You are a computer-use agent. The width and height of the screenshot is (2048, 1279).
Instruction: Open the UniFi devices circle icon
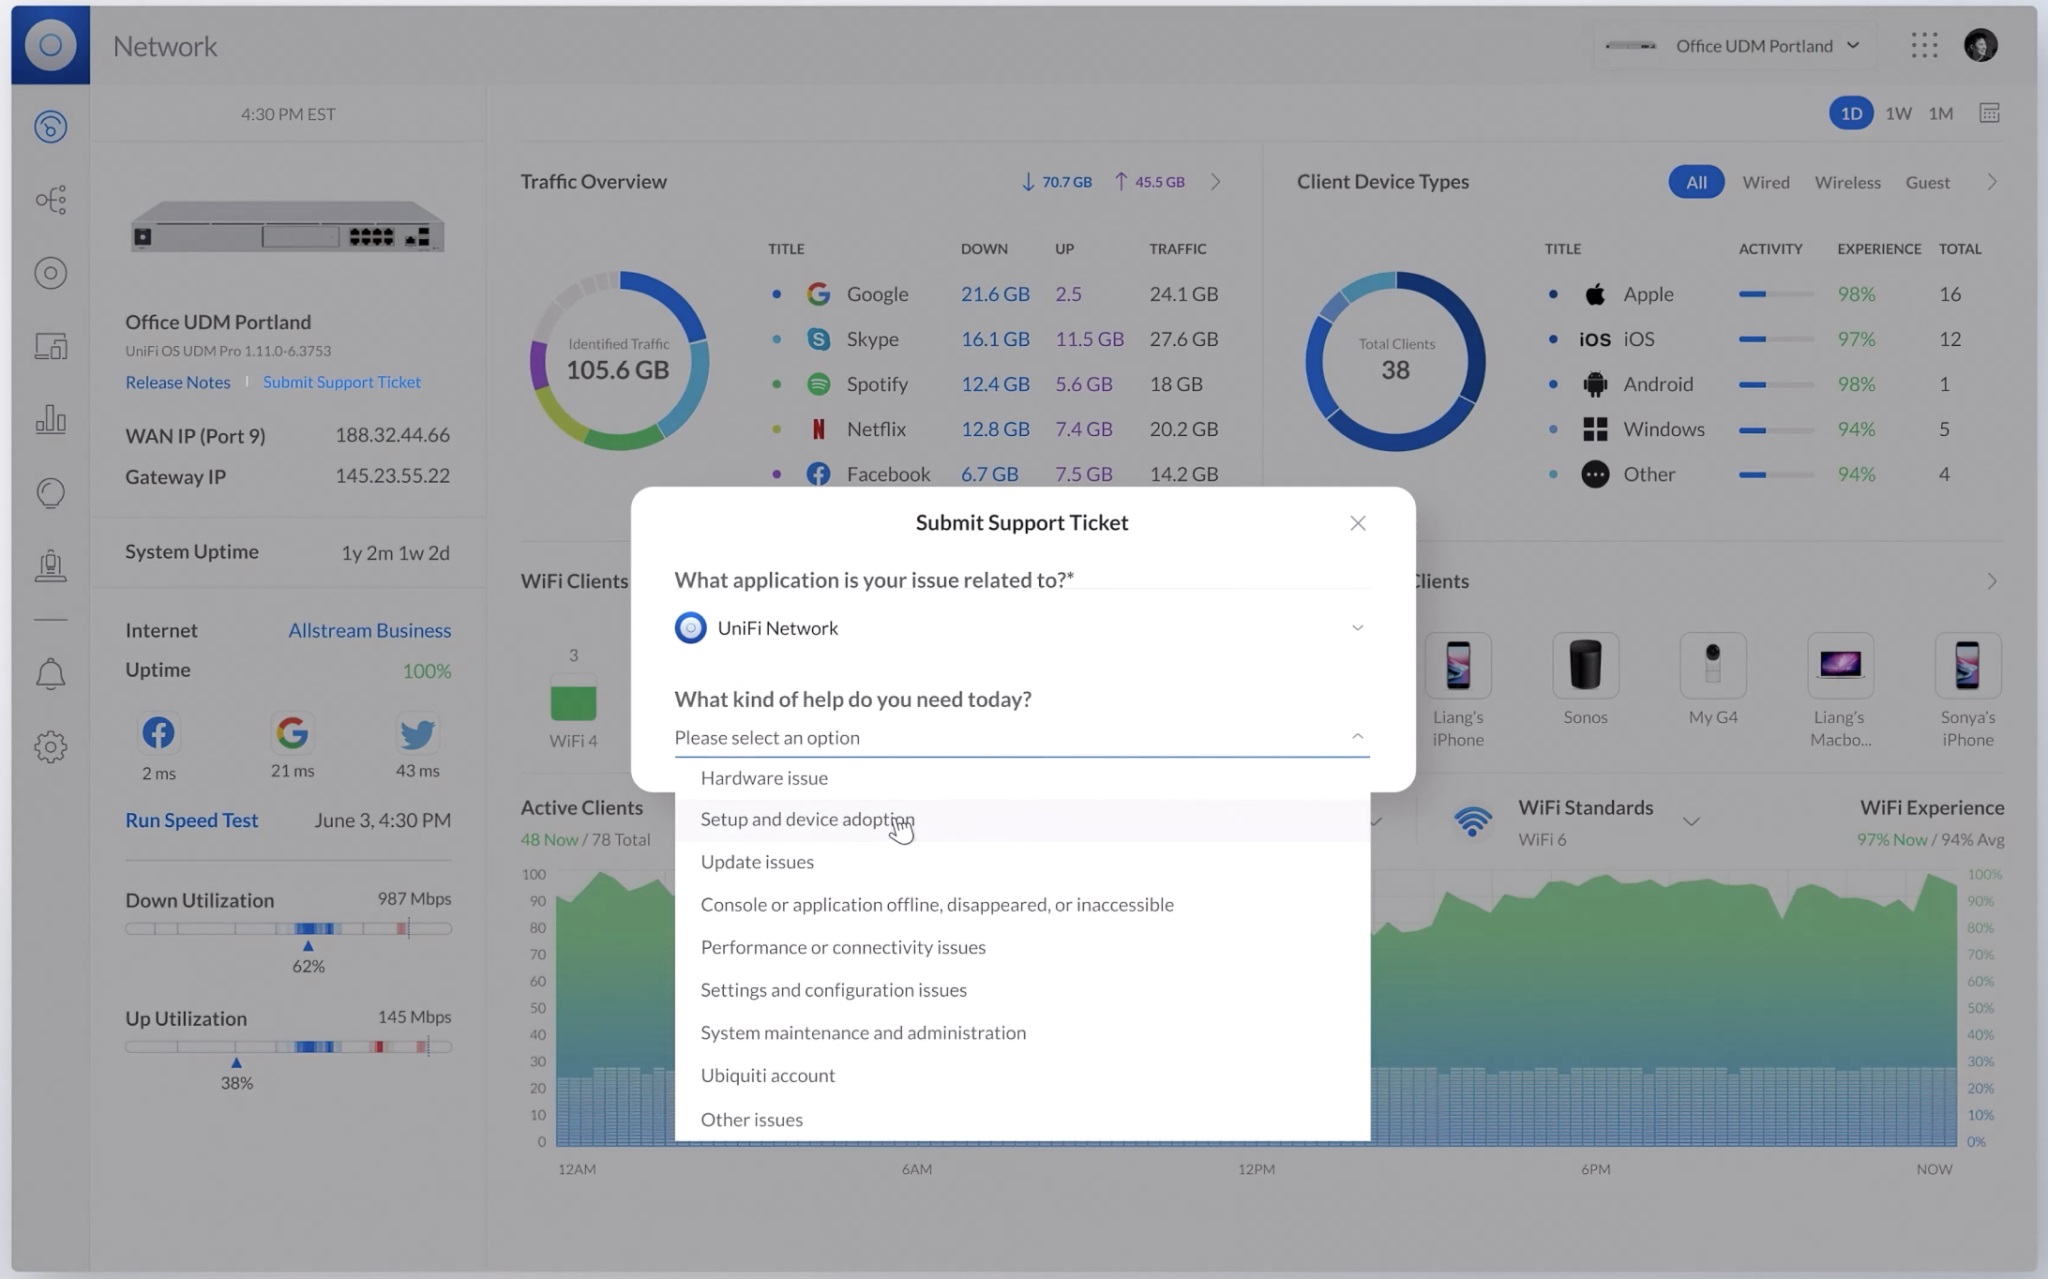(50, 273)
